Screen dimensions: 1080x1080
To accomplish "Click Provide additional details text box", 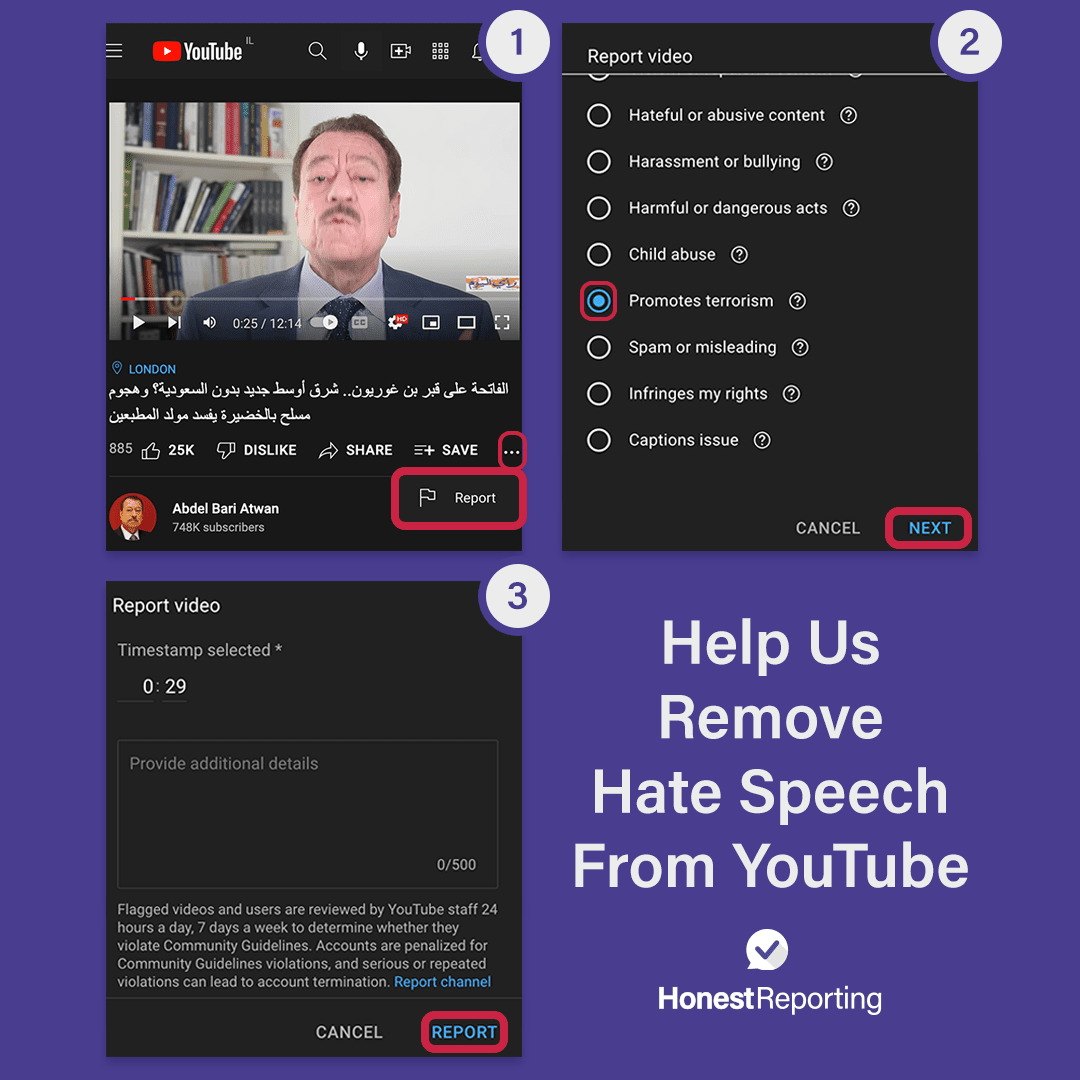I will tap(307, 814).
